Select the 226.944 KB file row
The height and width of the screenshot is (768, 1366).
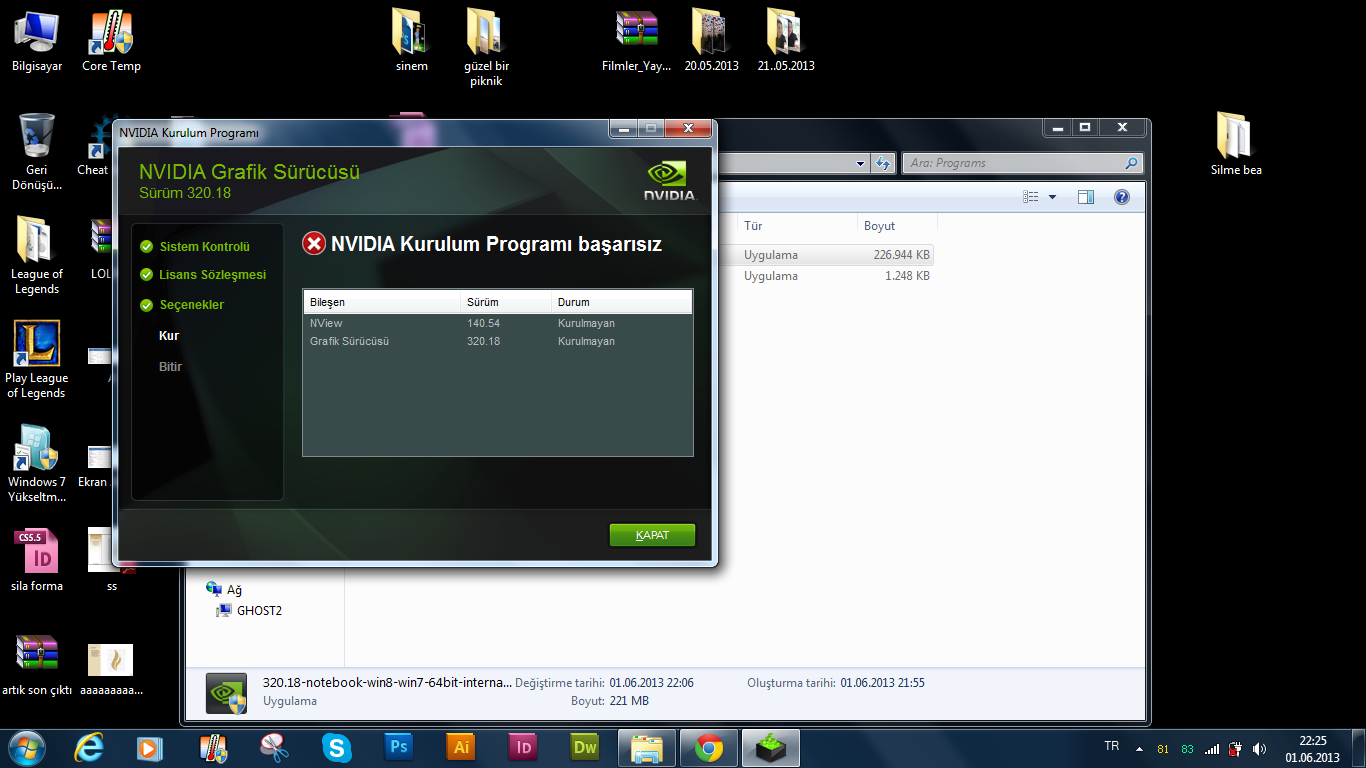click(826, 255)
